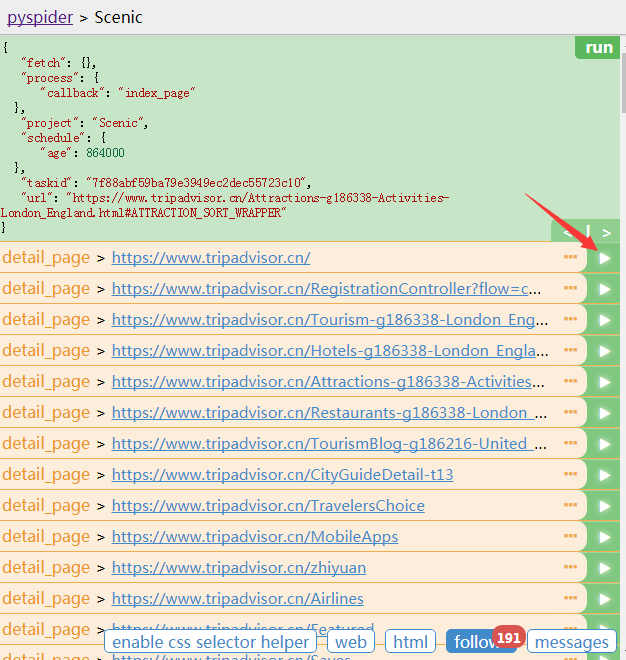Viewport: 626px width, 660px height.
Task: Expand details dots on CityGuideDetail-t13 row
Action: [x=570, y=474]
